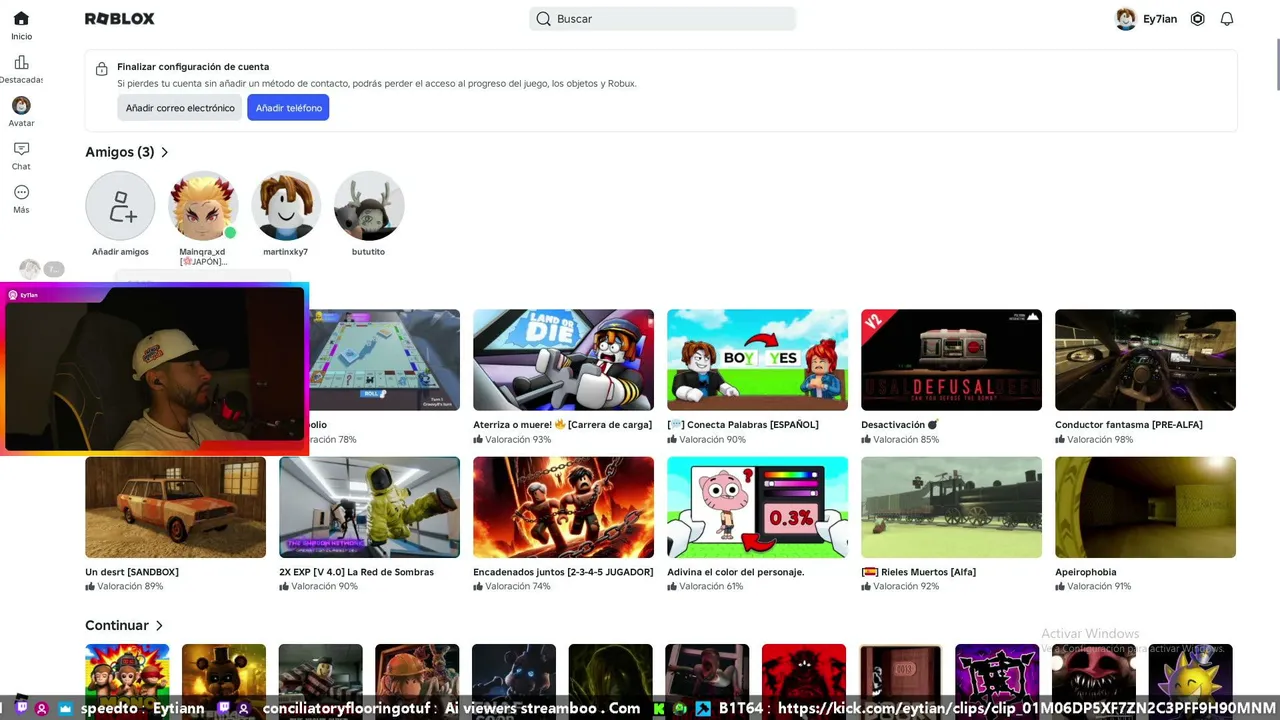Click the padlock icon in account banner

(x=101, y=69)
